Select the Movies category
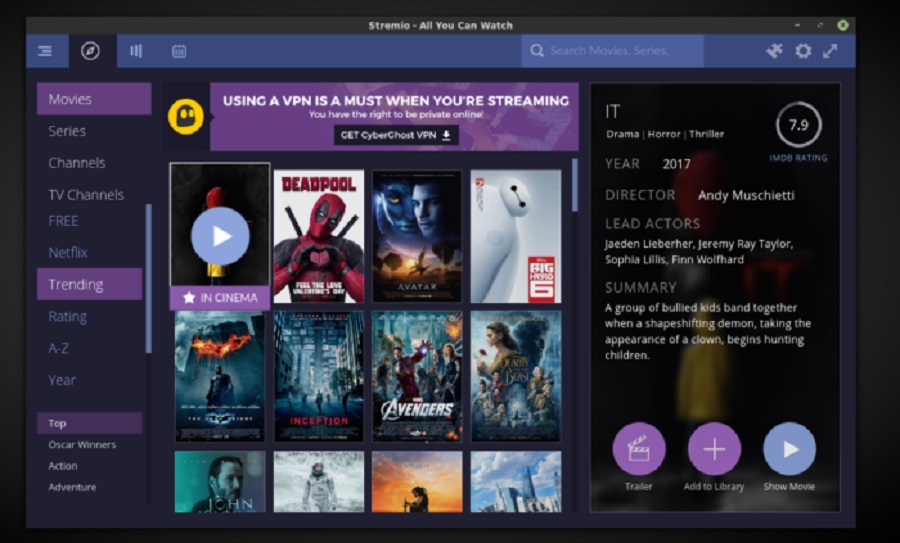The image size is (900, 543). point(94,99)
